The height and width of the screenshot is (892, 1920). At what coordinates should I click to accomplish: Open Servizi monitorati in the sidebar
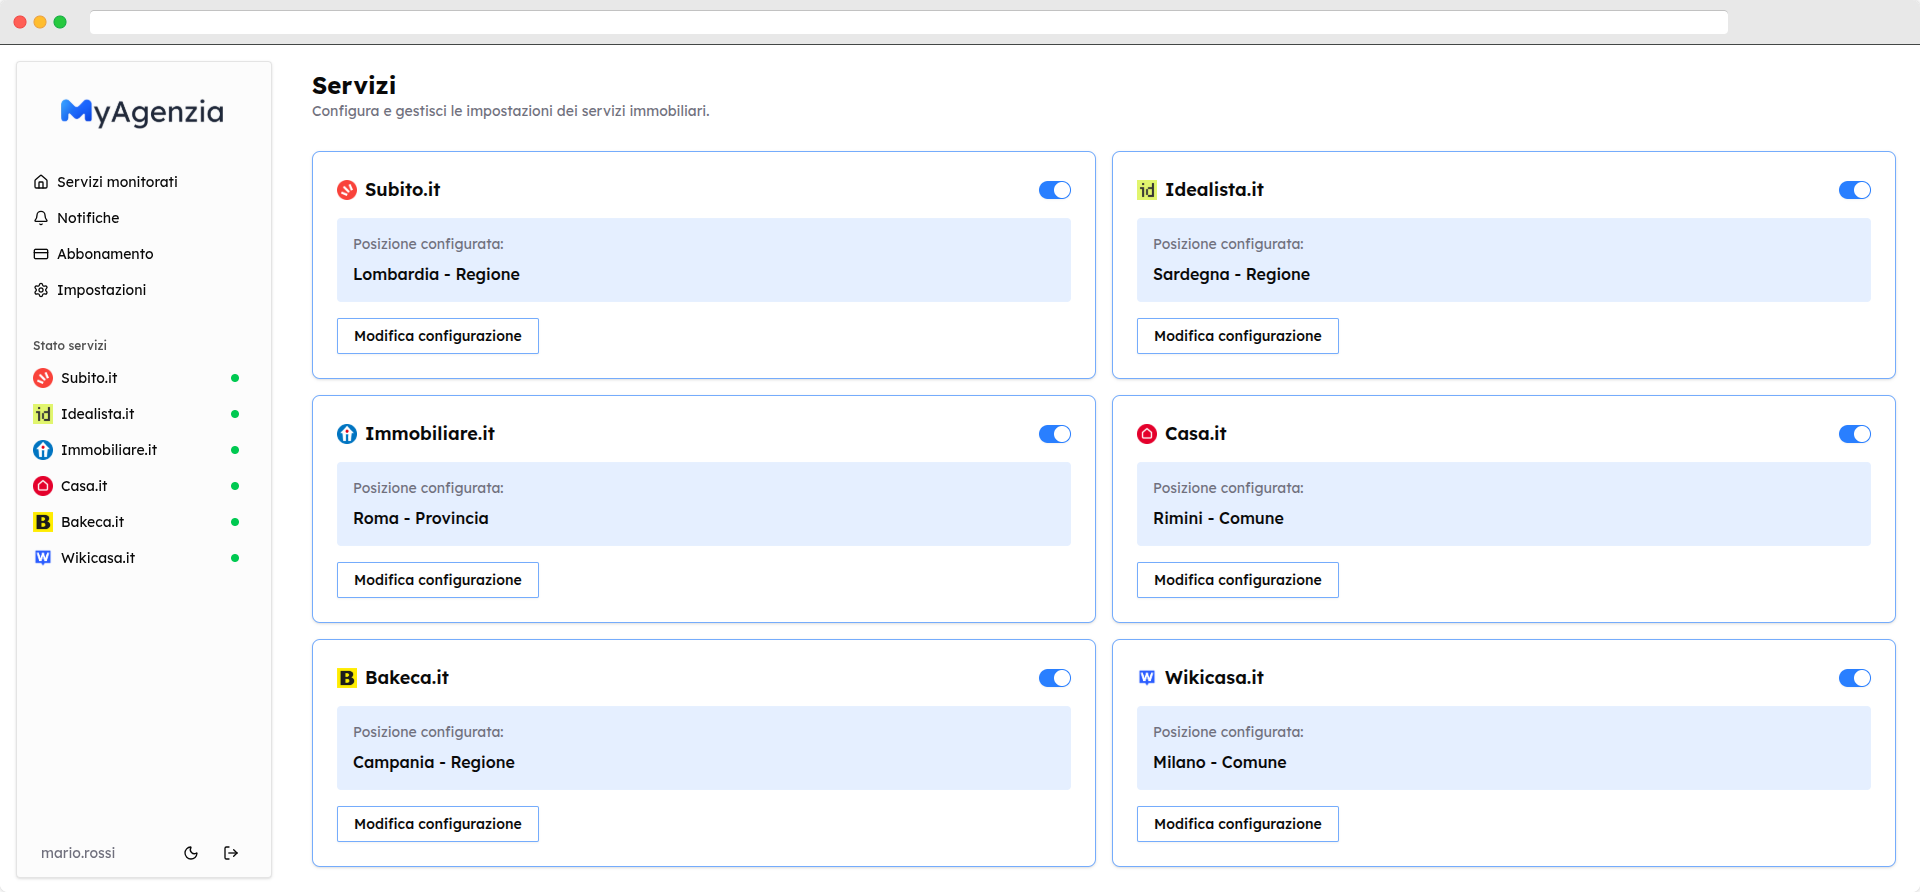117,182
